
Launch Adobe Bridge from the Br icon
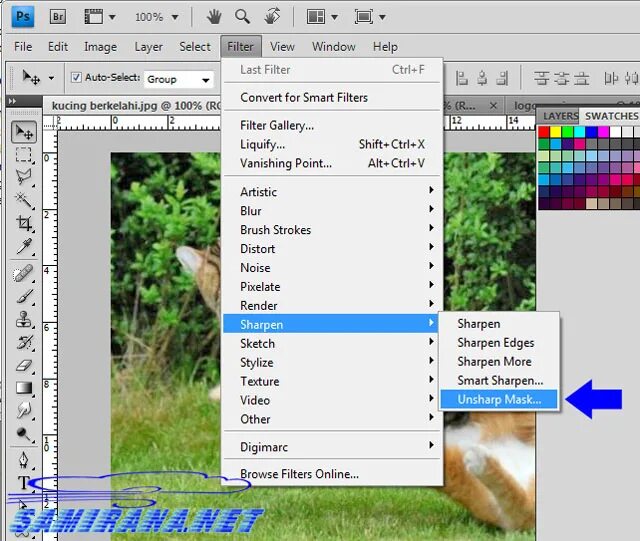58,17
